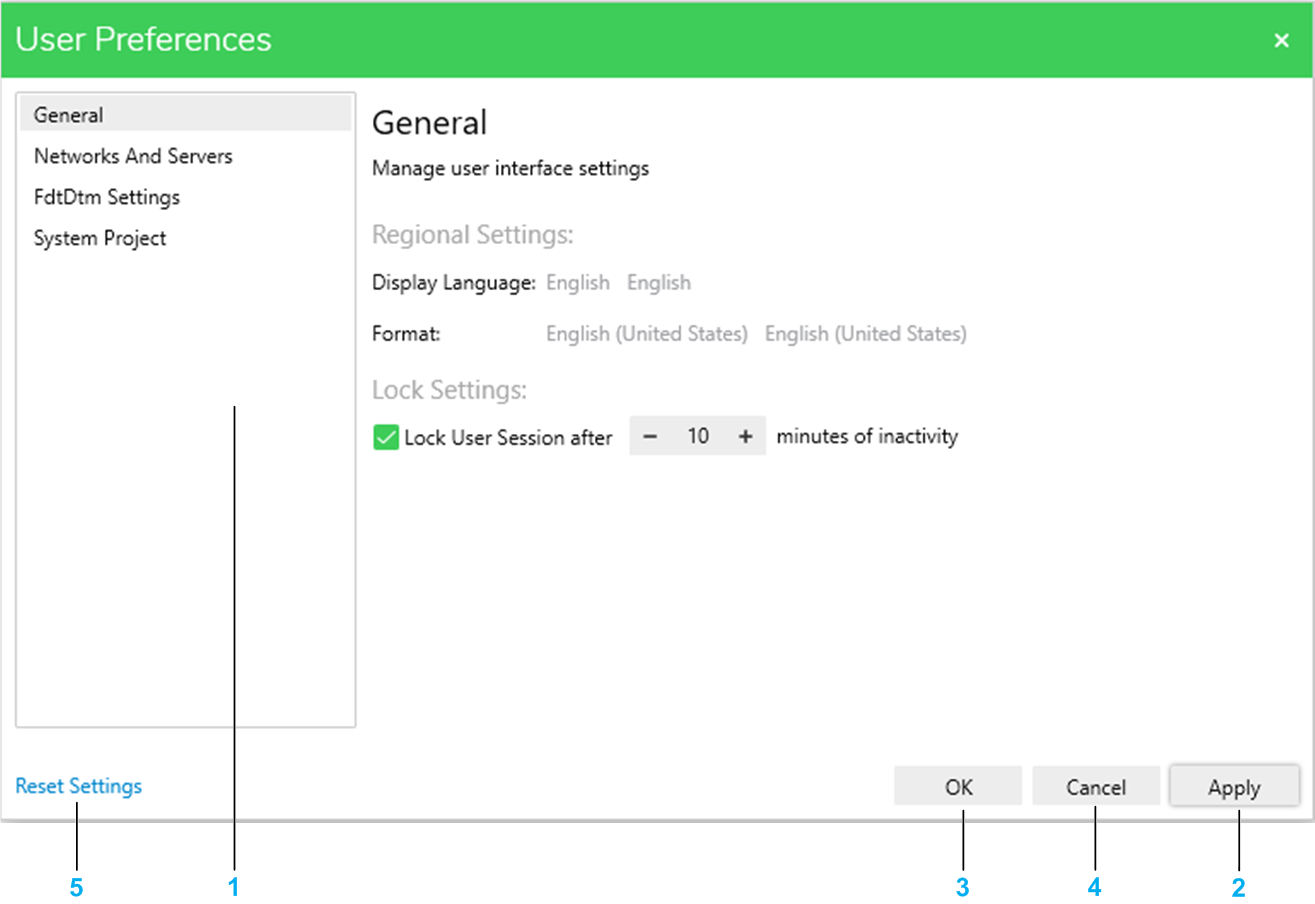This screenshot has width=1315, height=904.
Task: Switch to FdtDtm Settings category
Action: (x=107, y=197)
